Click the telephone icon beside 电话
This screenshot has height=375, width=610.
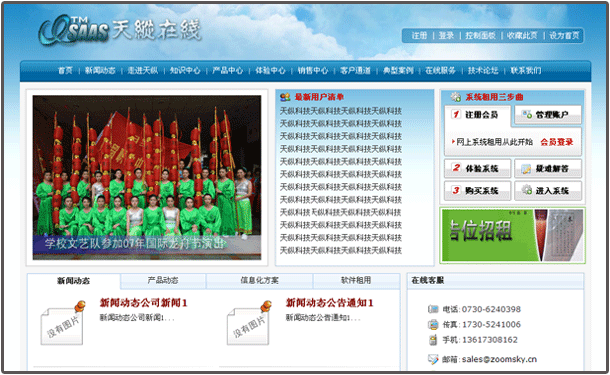coord(433,309)
